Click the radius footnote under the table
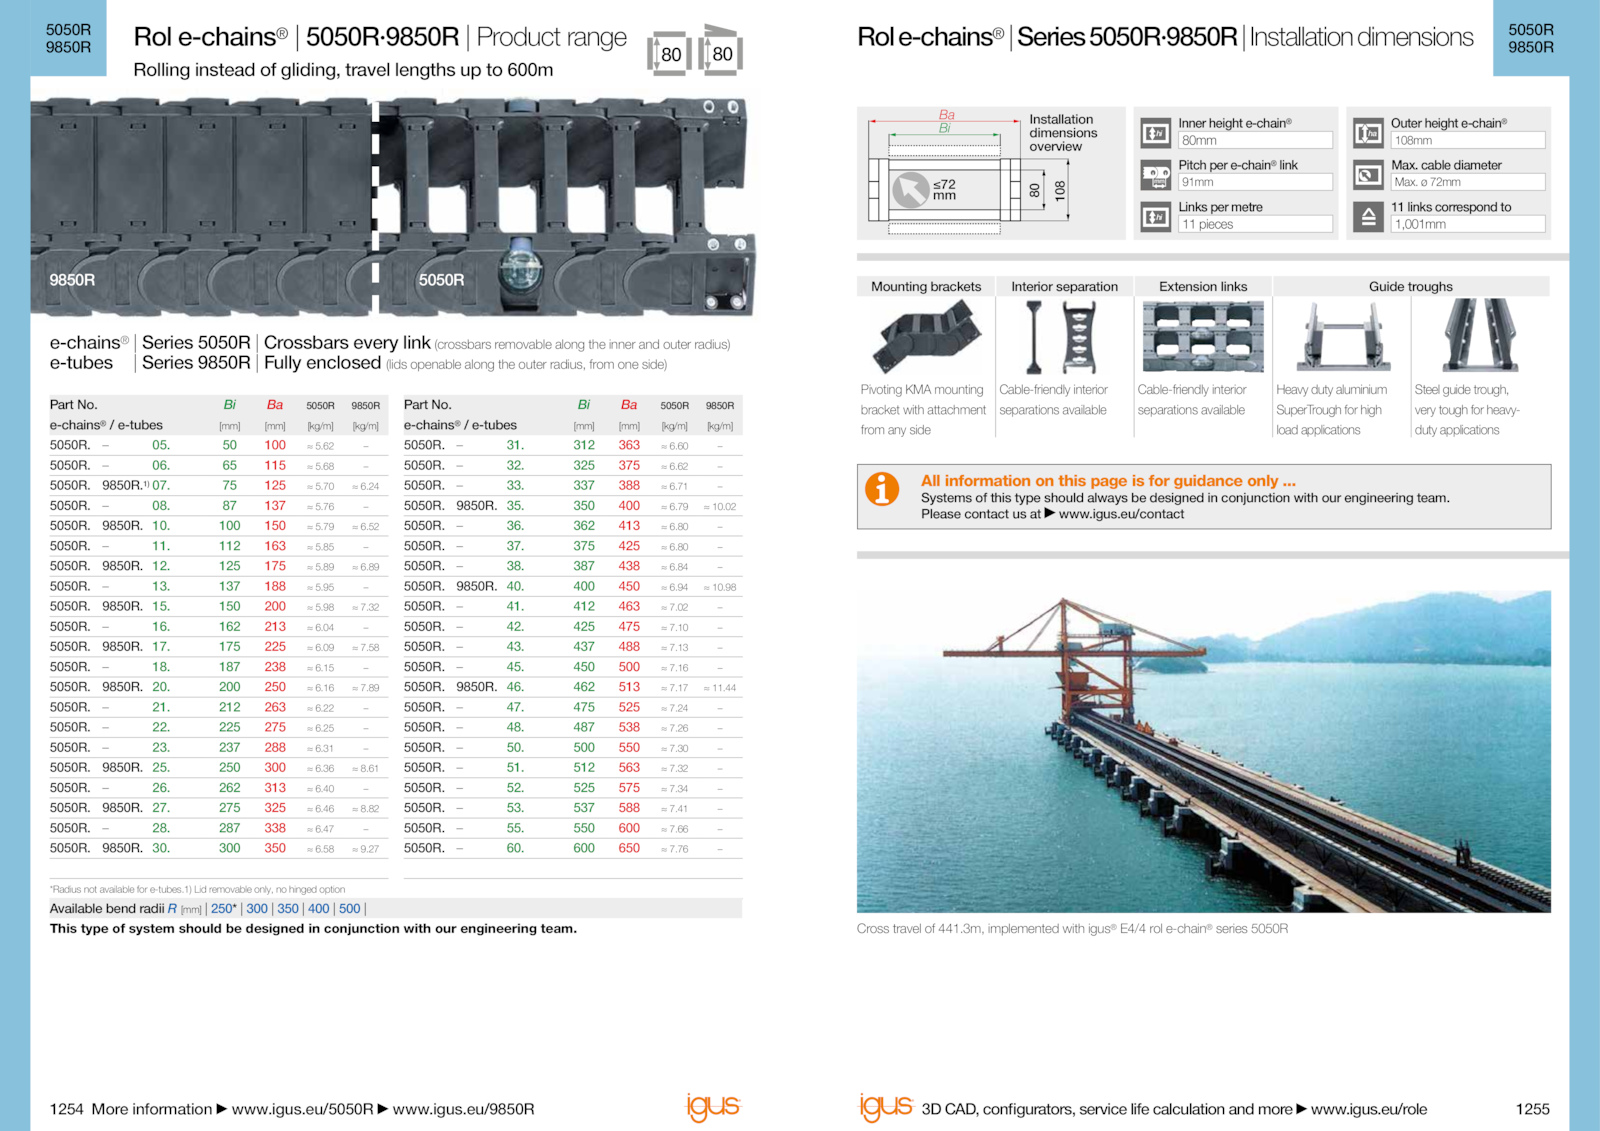 pyautogui.click(x=197, y=889)
